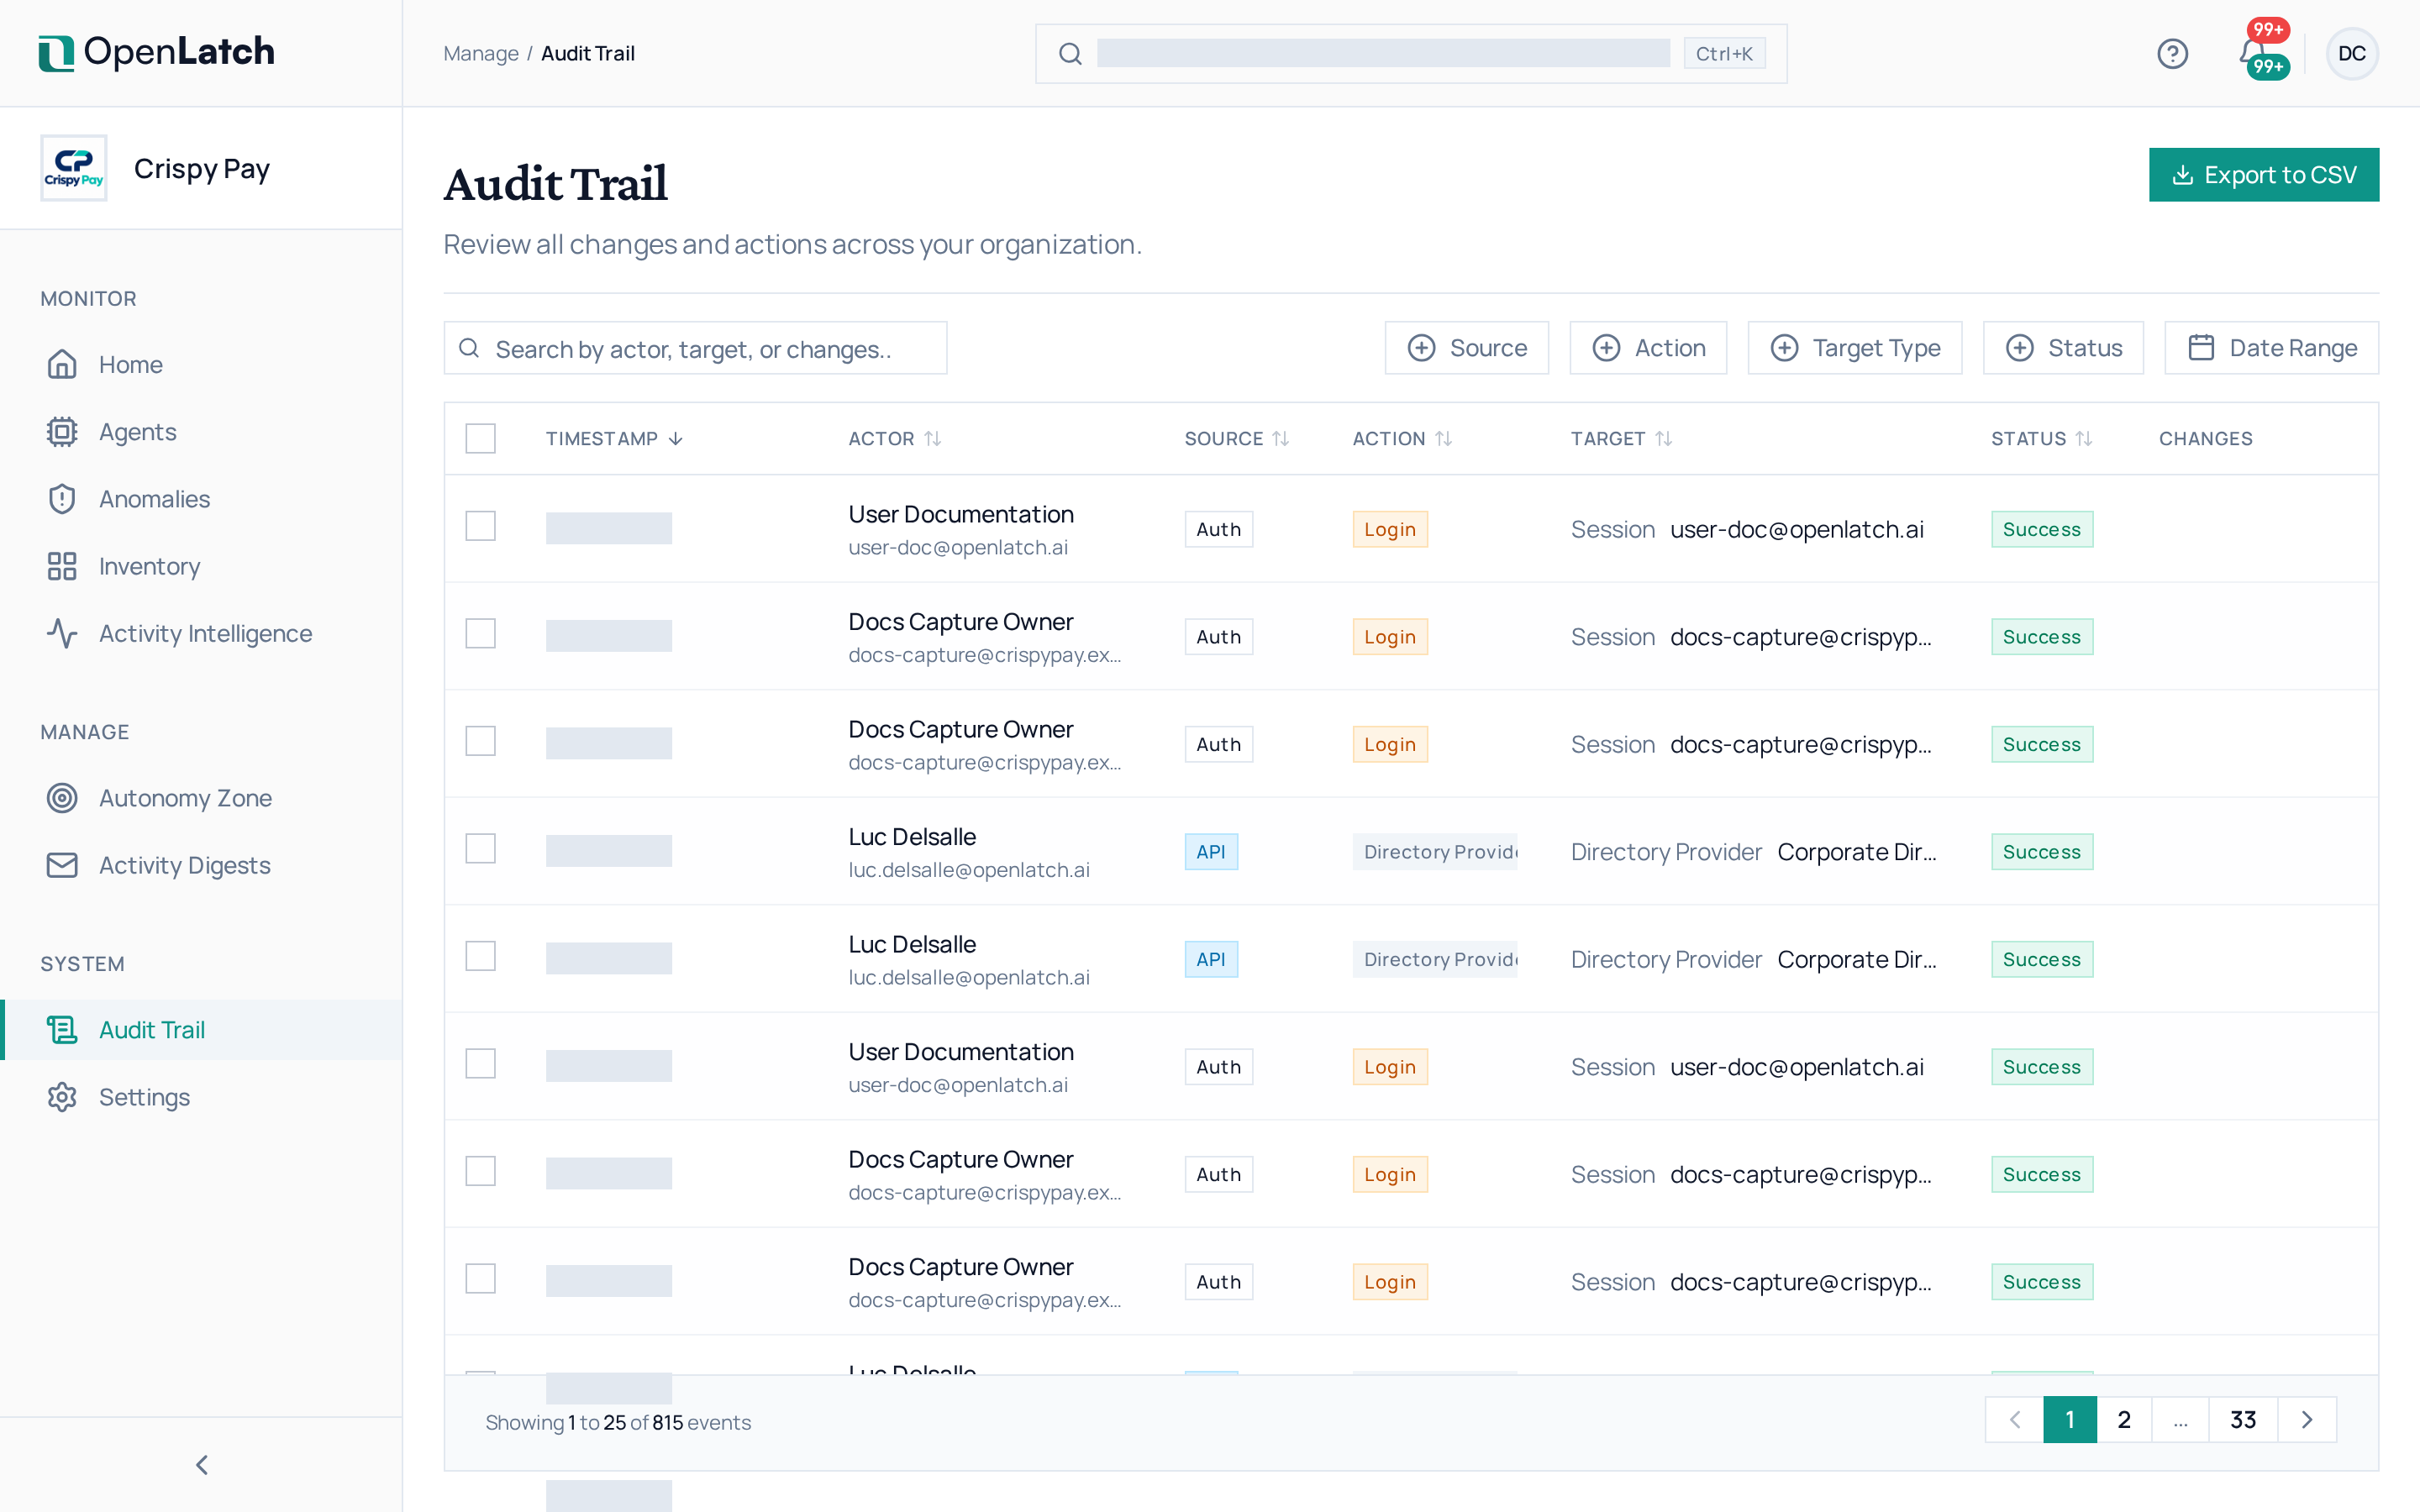Screen dimensions: 2420x1512
Task: Open the Date Range picker
Action: (x=2271, y=347)
